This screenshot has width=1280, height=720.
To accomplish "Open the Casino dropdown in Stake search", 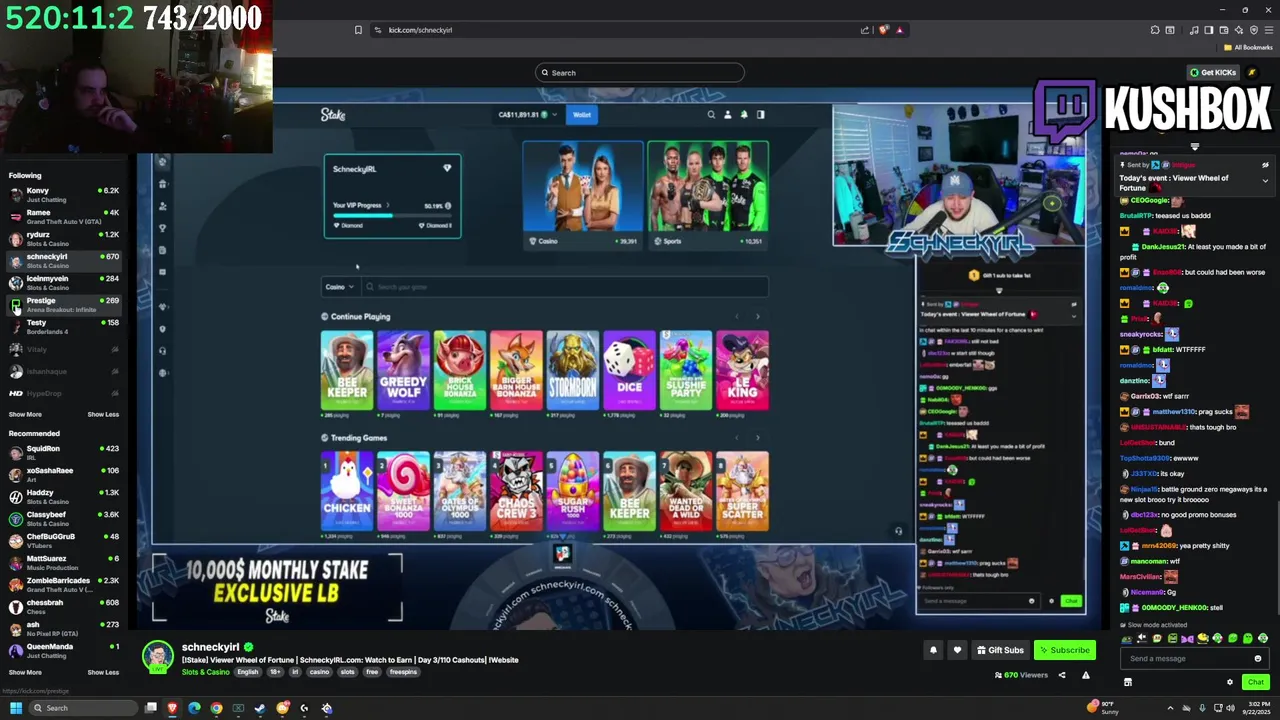I will point(340,287).
